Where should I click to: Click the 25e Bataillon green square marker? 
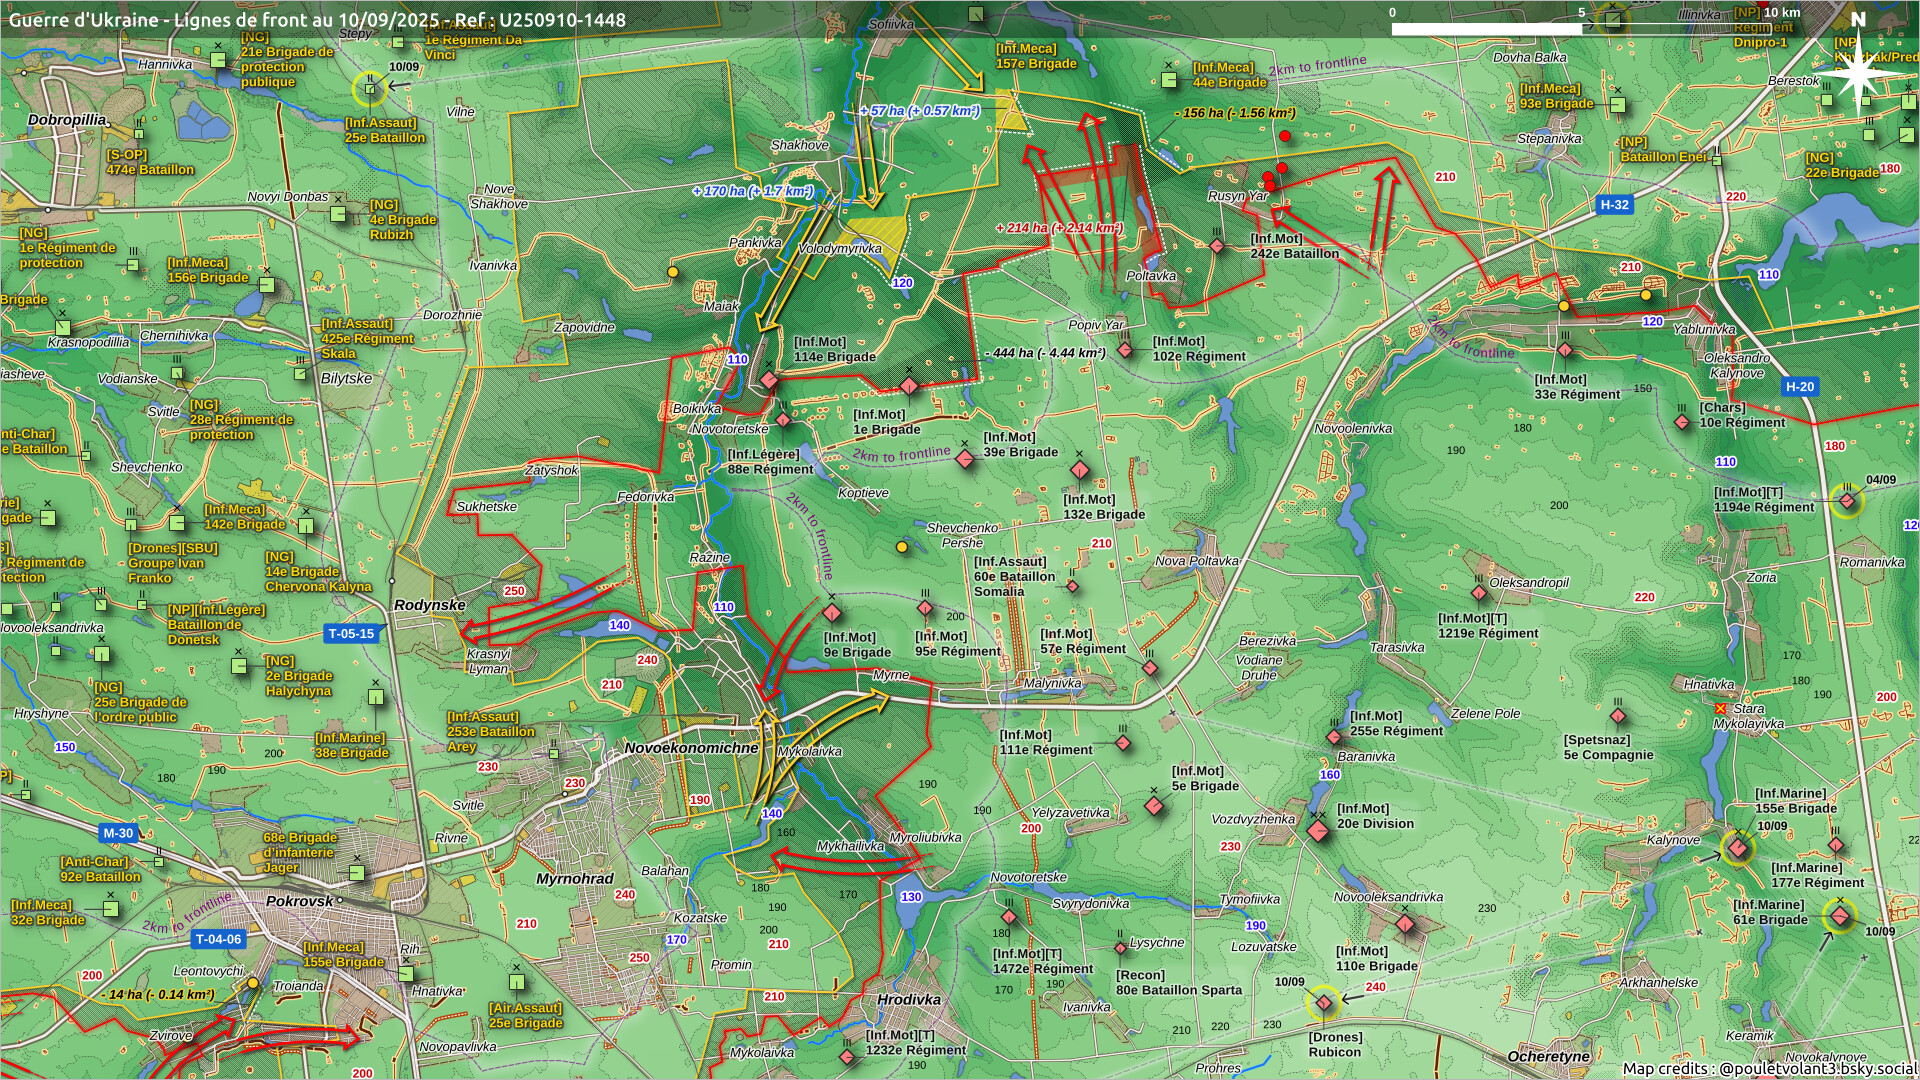click(370, 89)
